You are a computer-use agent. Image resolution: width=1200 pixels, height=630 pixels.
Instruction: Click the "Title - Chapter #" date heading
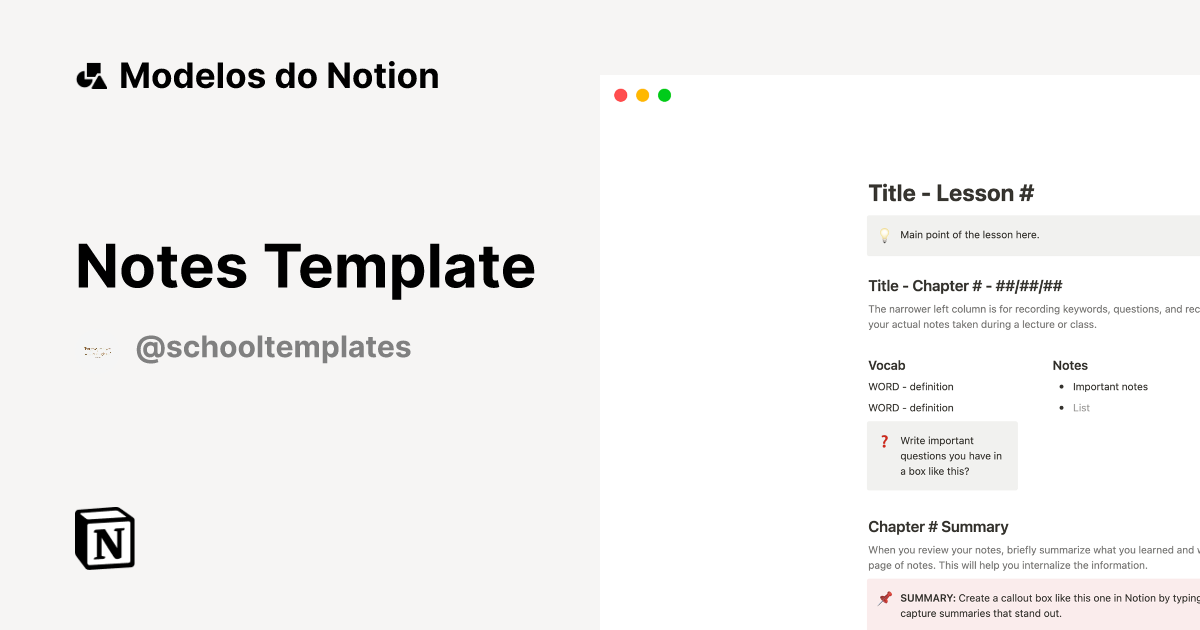tap(964, 286)
